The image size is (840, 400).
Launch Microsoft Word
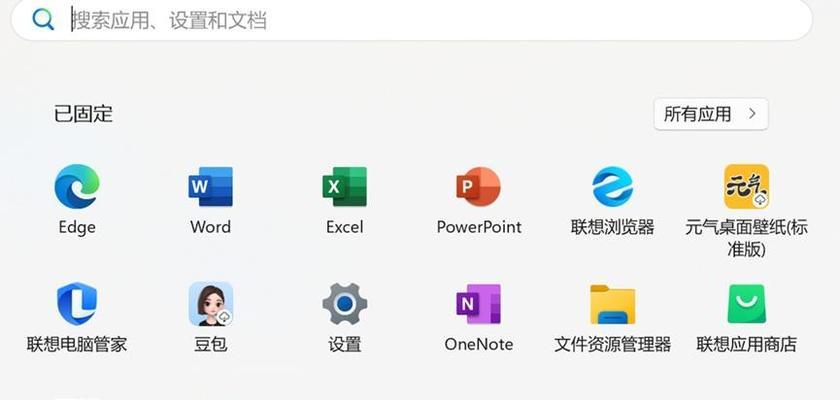coord(211,186)
